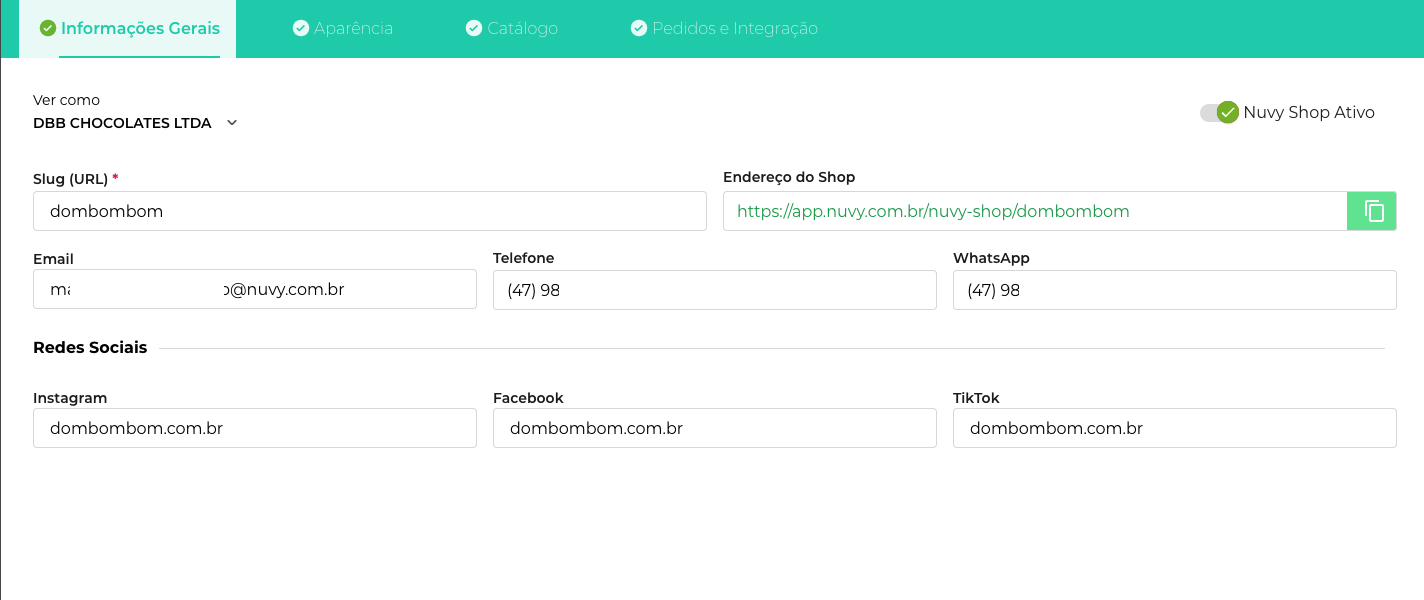Click the checkmark icon beside Pedidos e Integração
Viewport: 1424px width, 600px height.
(639, 28)
